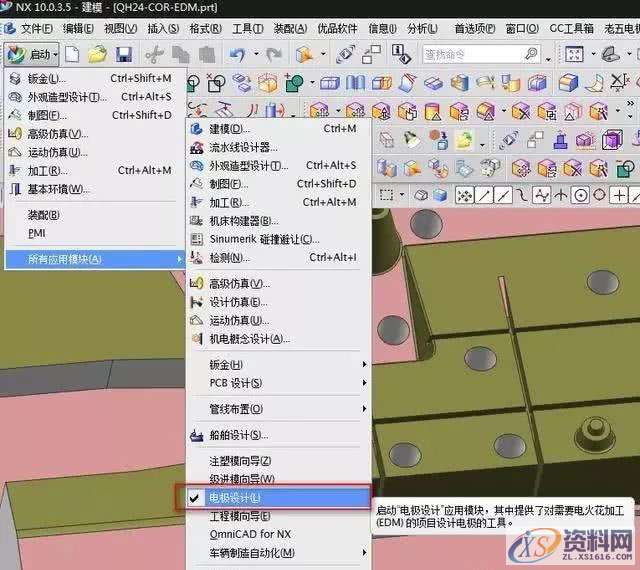This screenshot has height=570, width=640.
Task: Open the 装配(A) menu
Action: pos(290,29)
